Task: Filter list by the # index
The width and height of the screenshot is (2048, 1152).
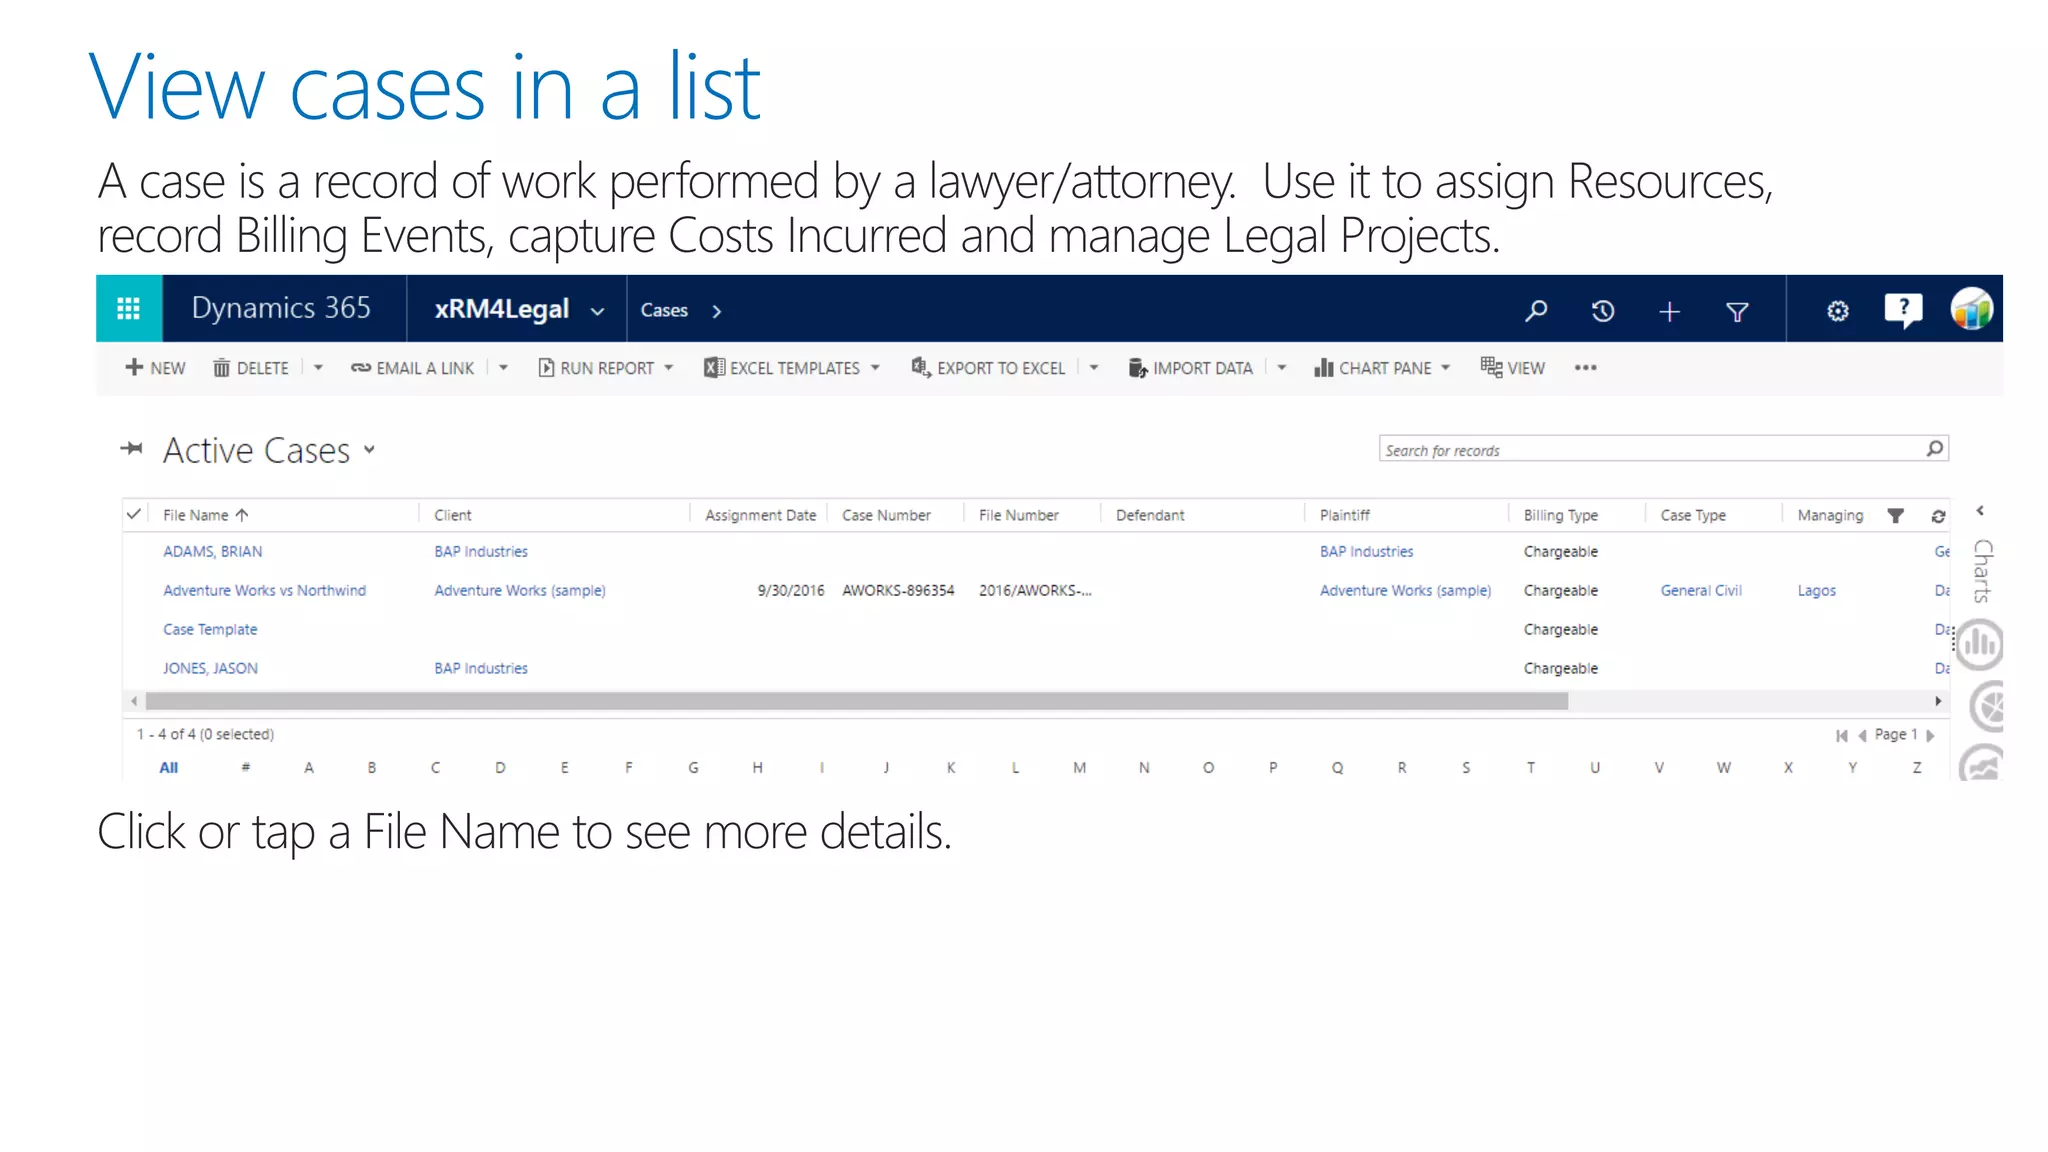Action: click(246, 768)
